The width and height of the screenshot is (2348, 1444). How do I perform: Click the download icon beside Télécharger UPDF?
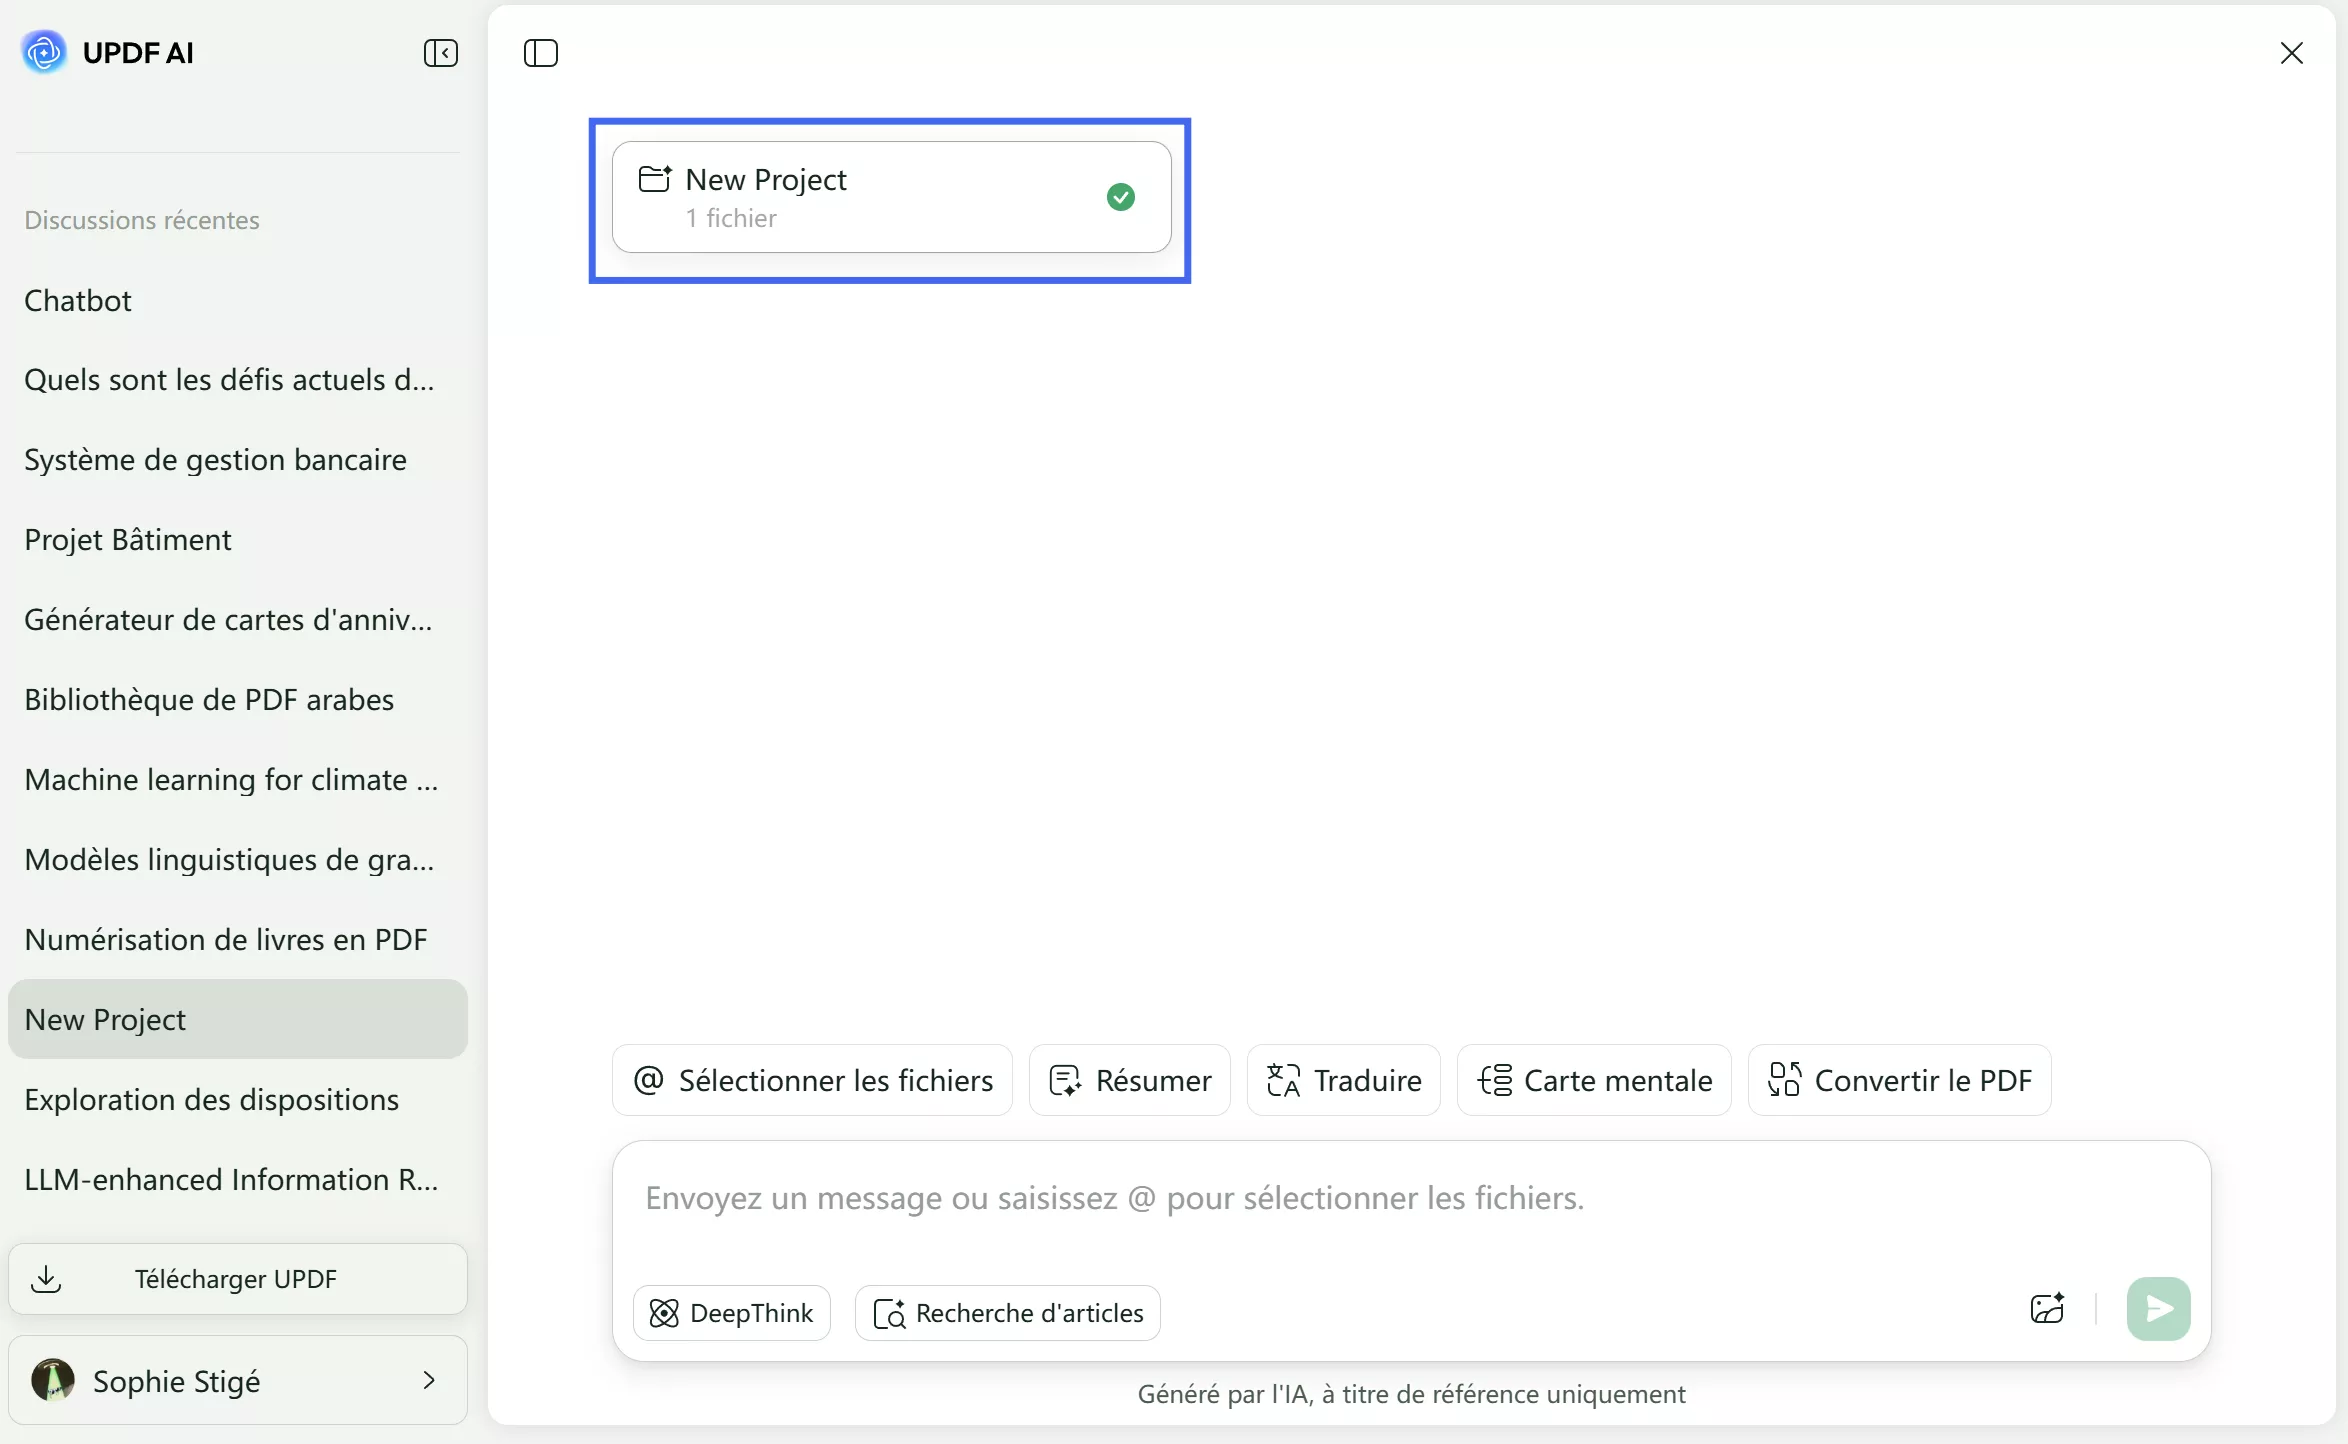coord(46,1279)
